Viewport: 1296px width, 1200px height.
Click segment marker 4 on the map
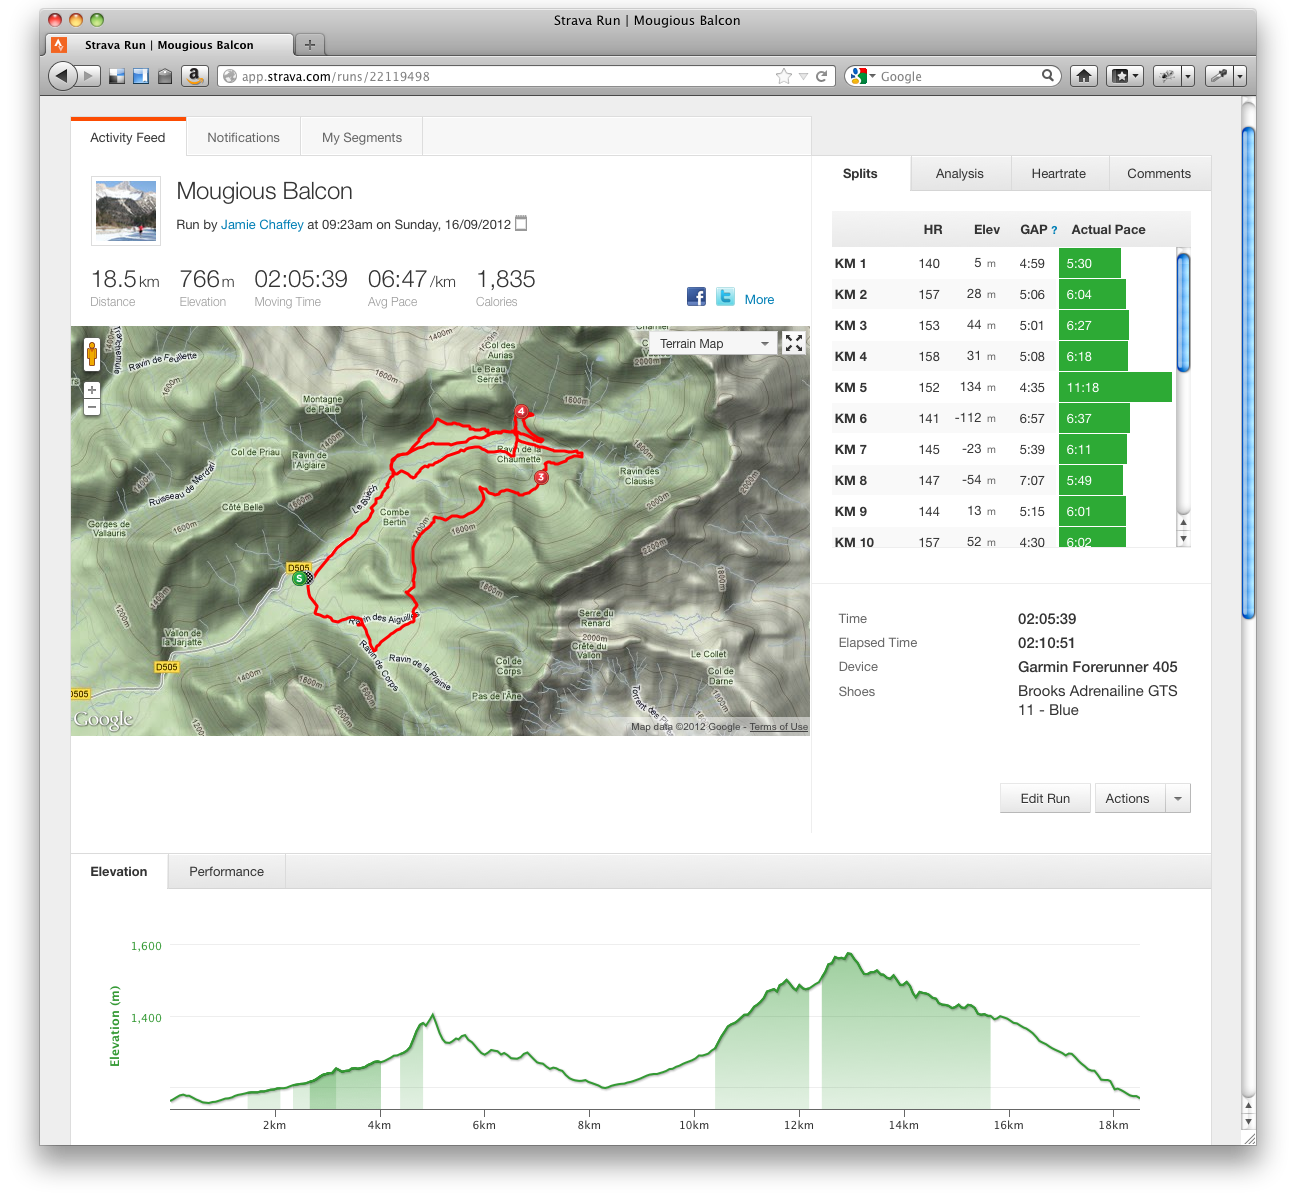point(521,411)
